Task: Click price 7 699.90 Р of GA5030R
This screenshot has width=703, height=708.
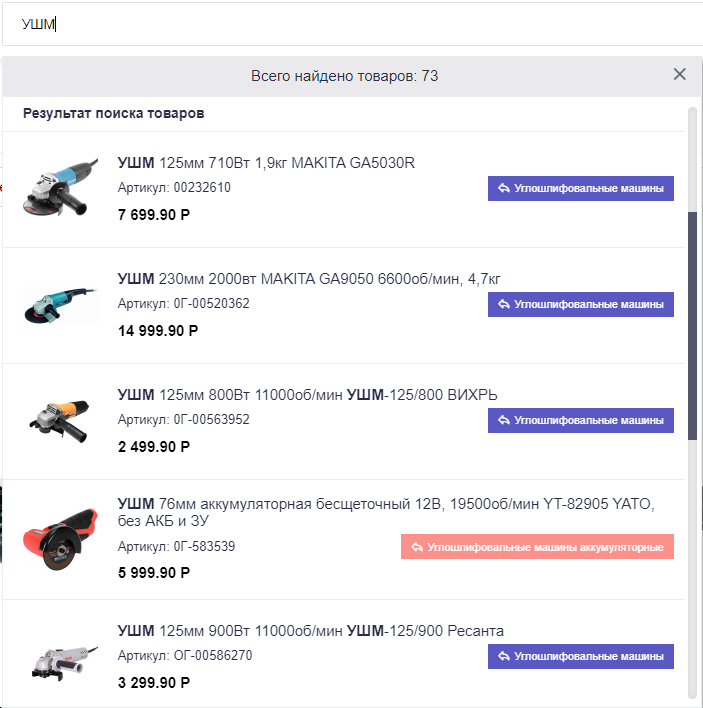Action: [154, 214]
